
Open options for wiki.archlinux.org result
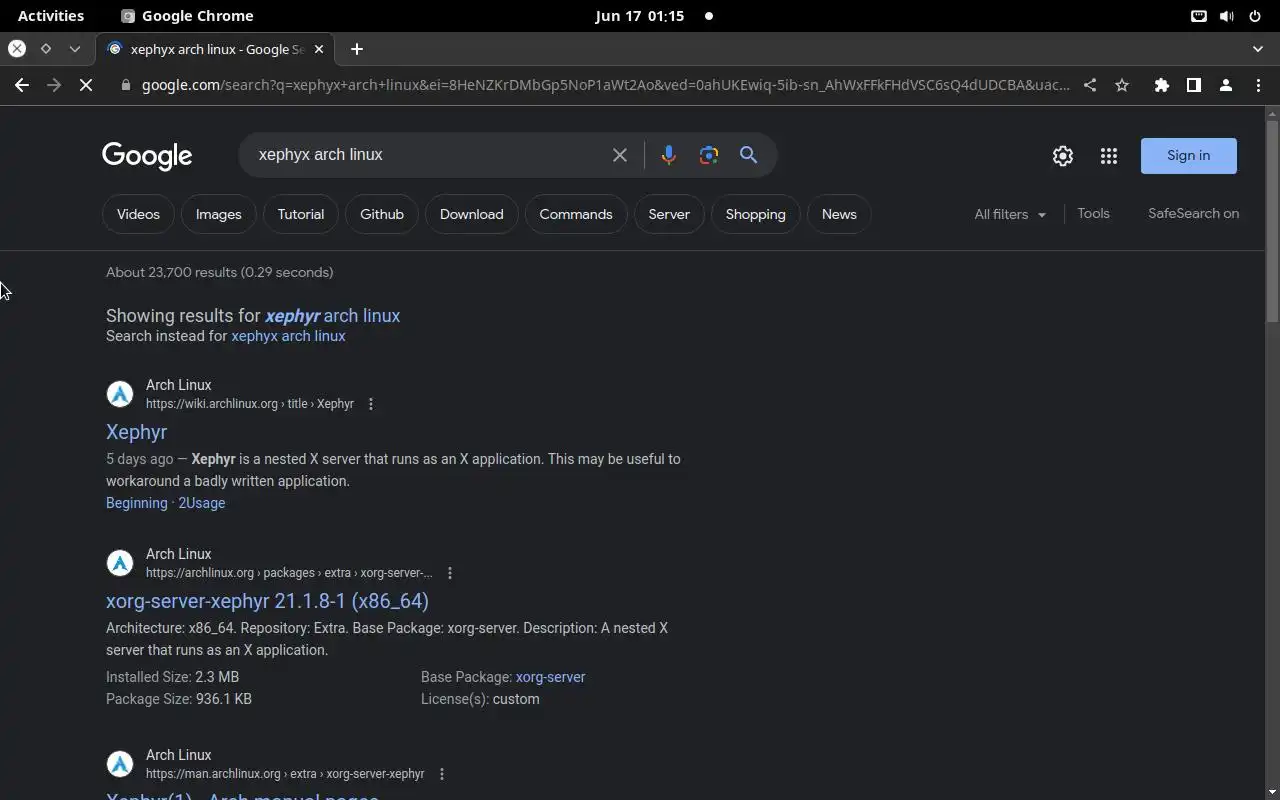click(x=371, y=404)
